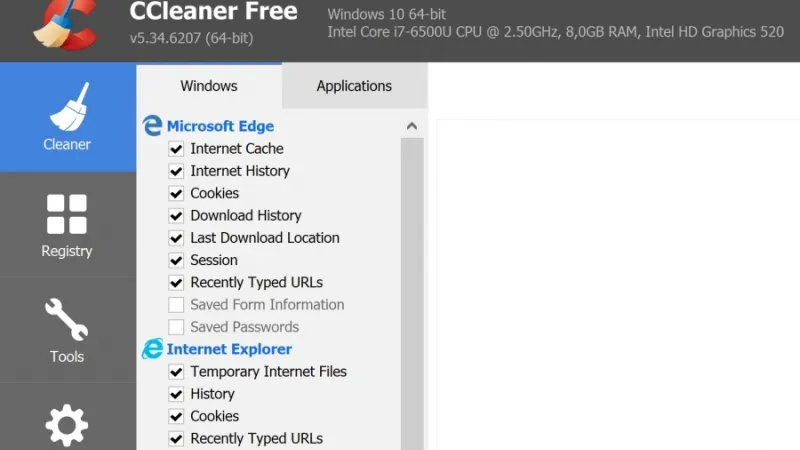This screenshot has height=450, width=800.
Task: Uncheck Internet Explorer Recently Typed URLs checkbox
Action: (x=176, y=439)
